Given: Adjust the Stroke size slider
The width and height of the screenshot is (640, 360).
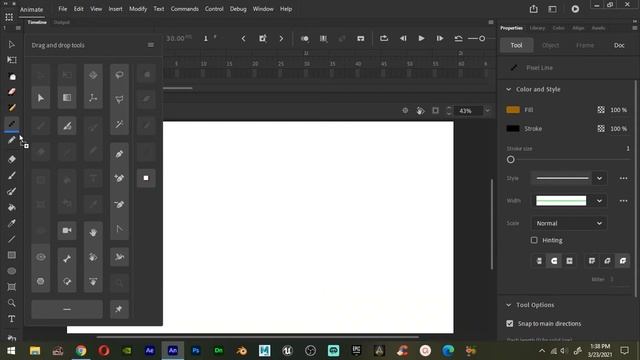Looking at the screenshot, I should point(511,160).
